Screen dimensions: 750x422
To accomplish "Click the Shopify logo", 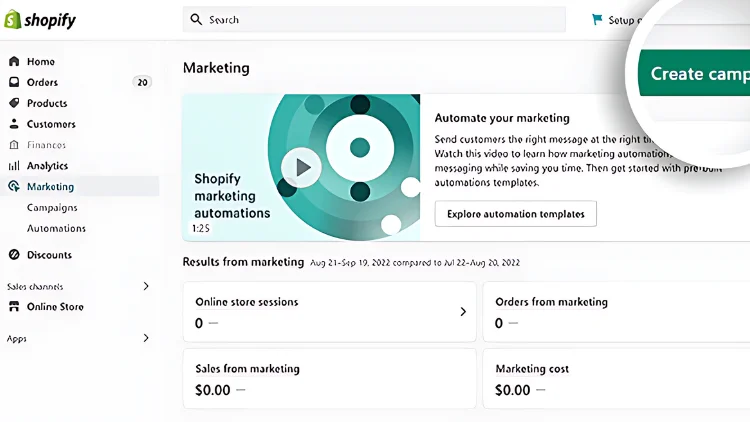I will tap(40, 20).
